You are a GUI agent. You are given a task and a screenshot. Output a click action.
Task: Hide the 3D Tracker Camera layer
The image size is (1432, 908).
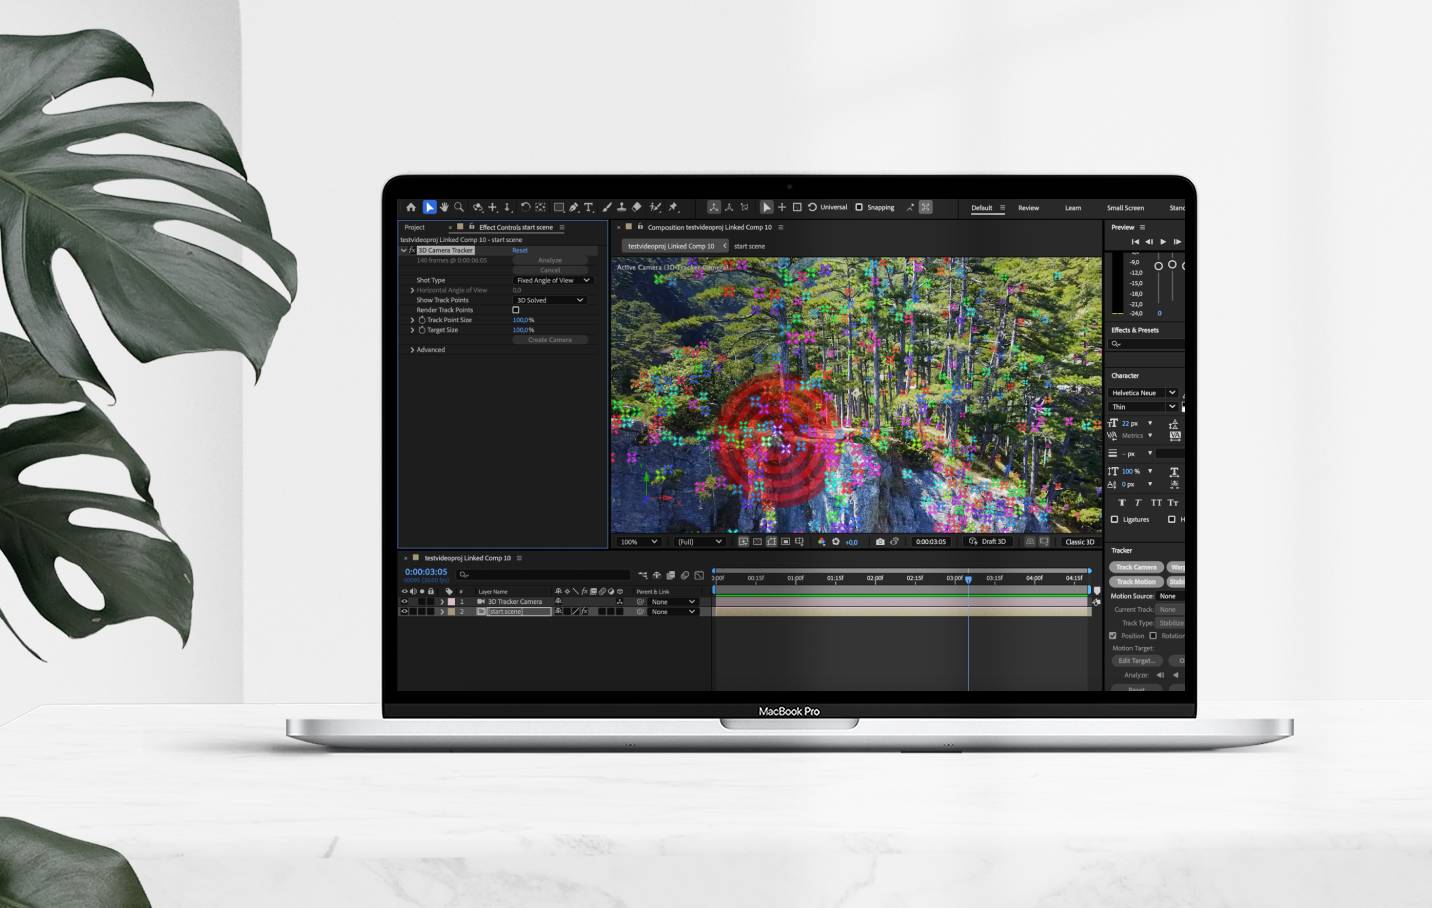pyautogui.click(x=404, y=602)
